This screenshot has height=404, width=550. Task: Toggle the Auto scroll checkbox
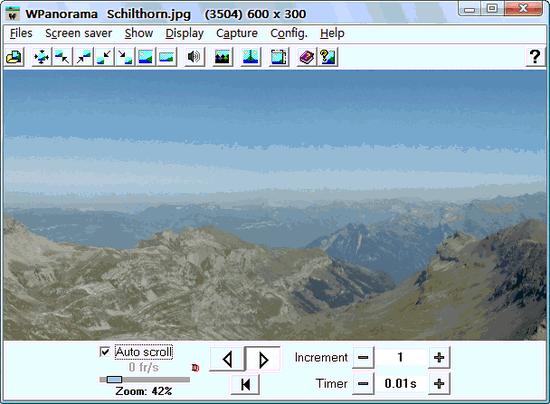point(105,351)
